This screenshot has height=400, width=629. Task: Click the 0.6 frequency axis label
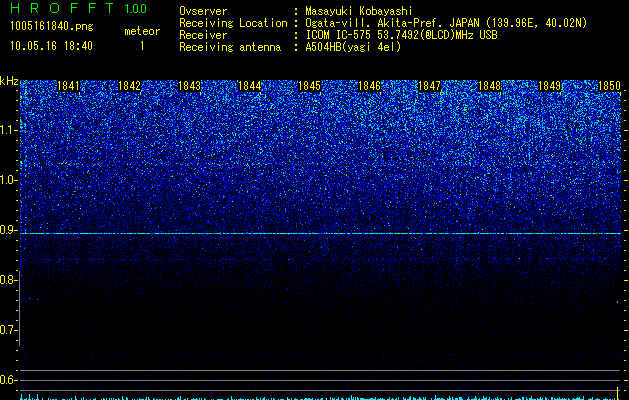click(x=9, y=380)
